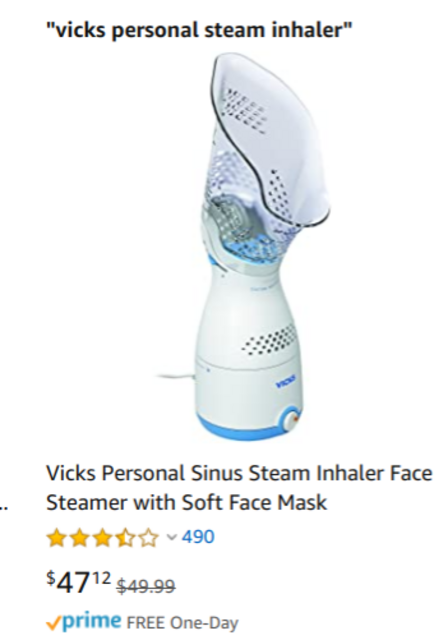
Task: Click the orange Prime checkmark icon
Action: (x=54, y=623)
